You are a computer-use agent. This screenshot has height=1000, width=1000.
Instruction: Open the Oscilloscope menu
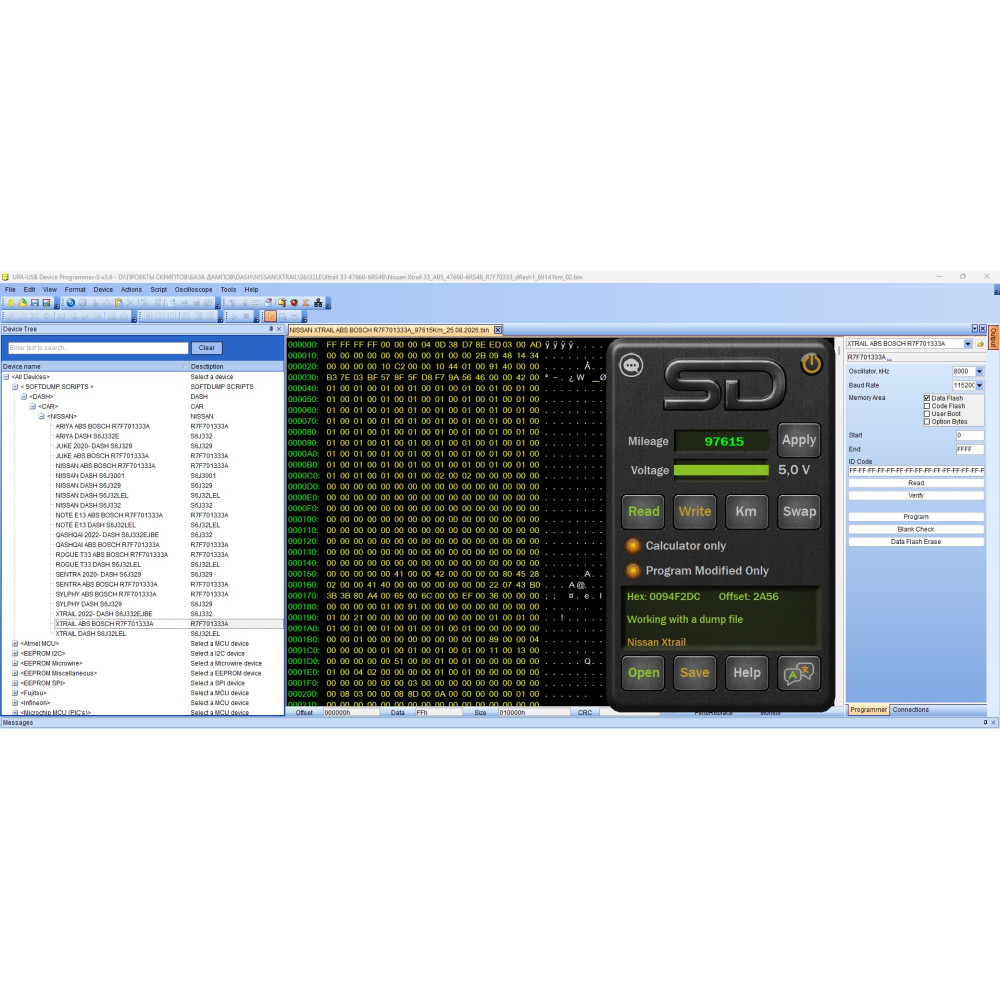(193, 290)
